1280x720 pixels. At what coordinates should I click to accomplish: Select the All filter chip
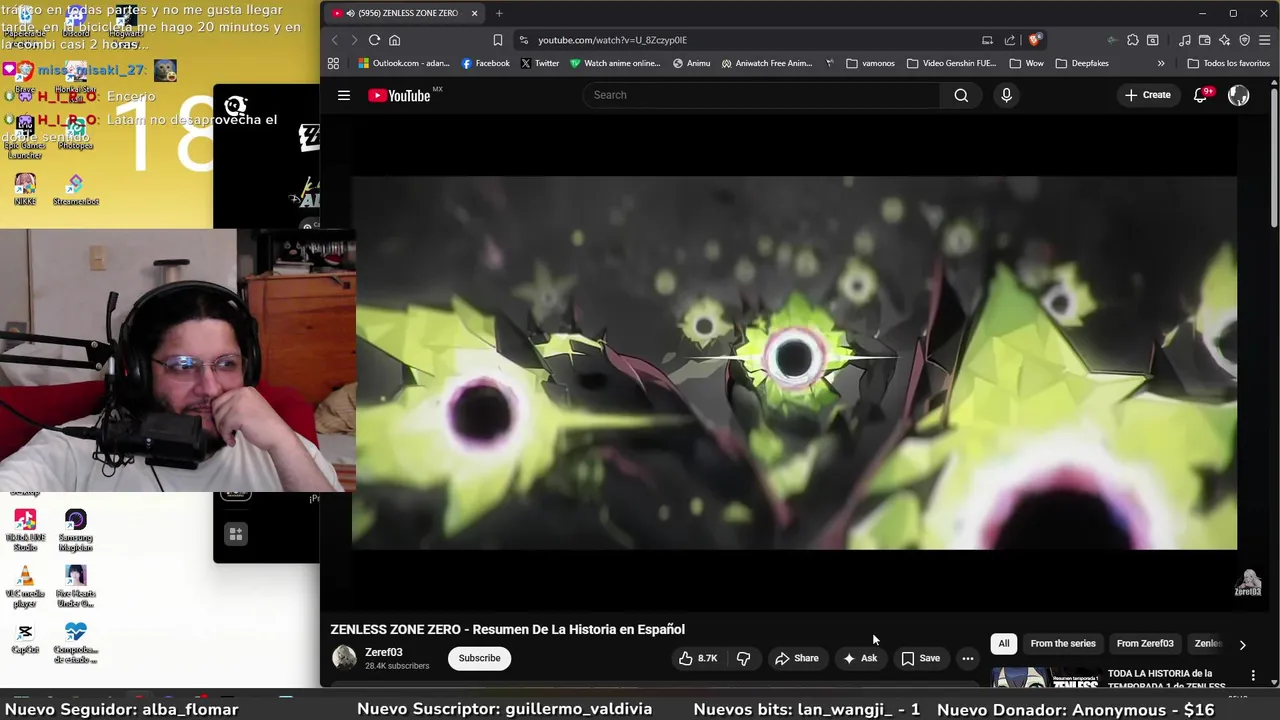[1004, 644]
